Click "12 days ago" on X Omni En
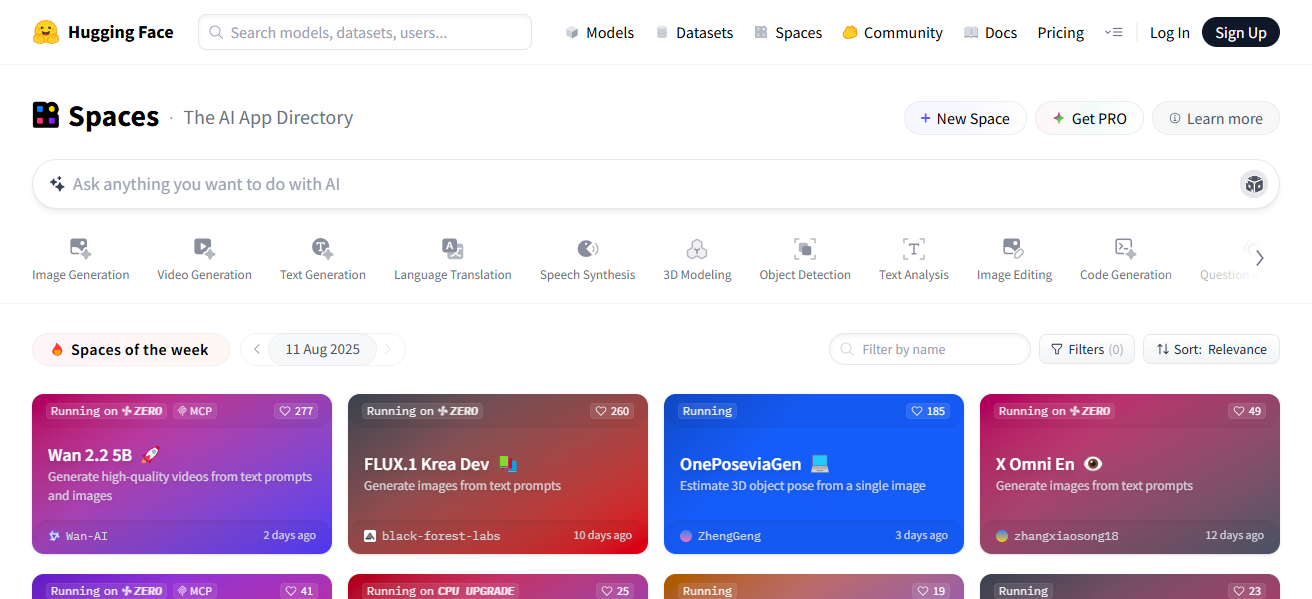This screenshot has width=1312, height=599. [1234, 536]
